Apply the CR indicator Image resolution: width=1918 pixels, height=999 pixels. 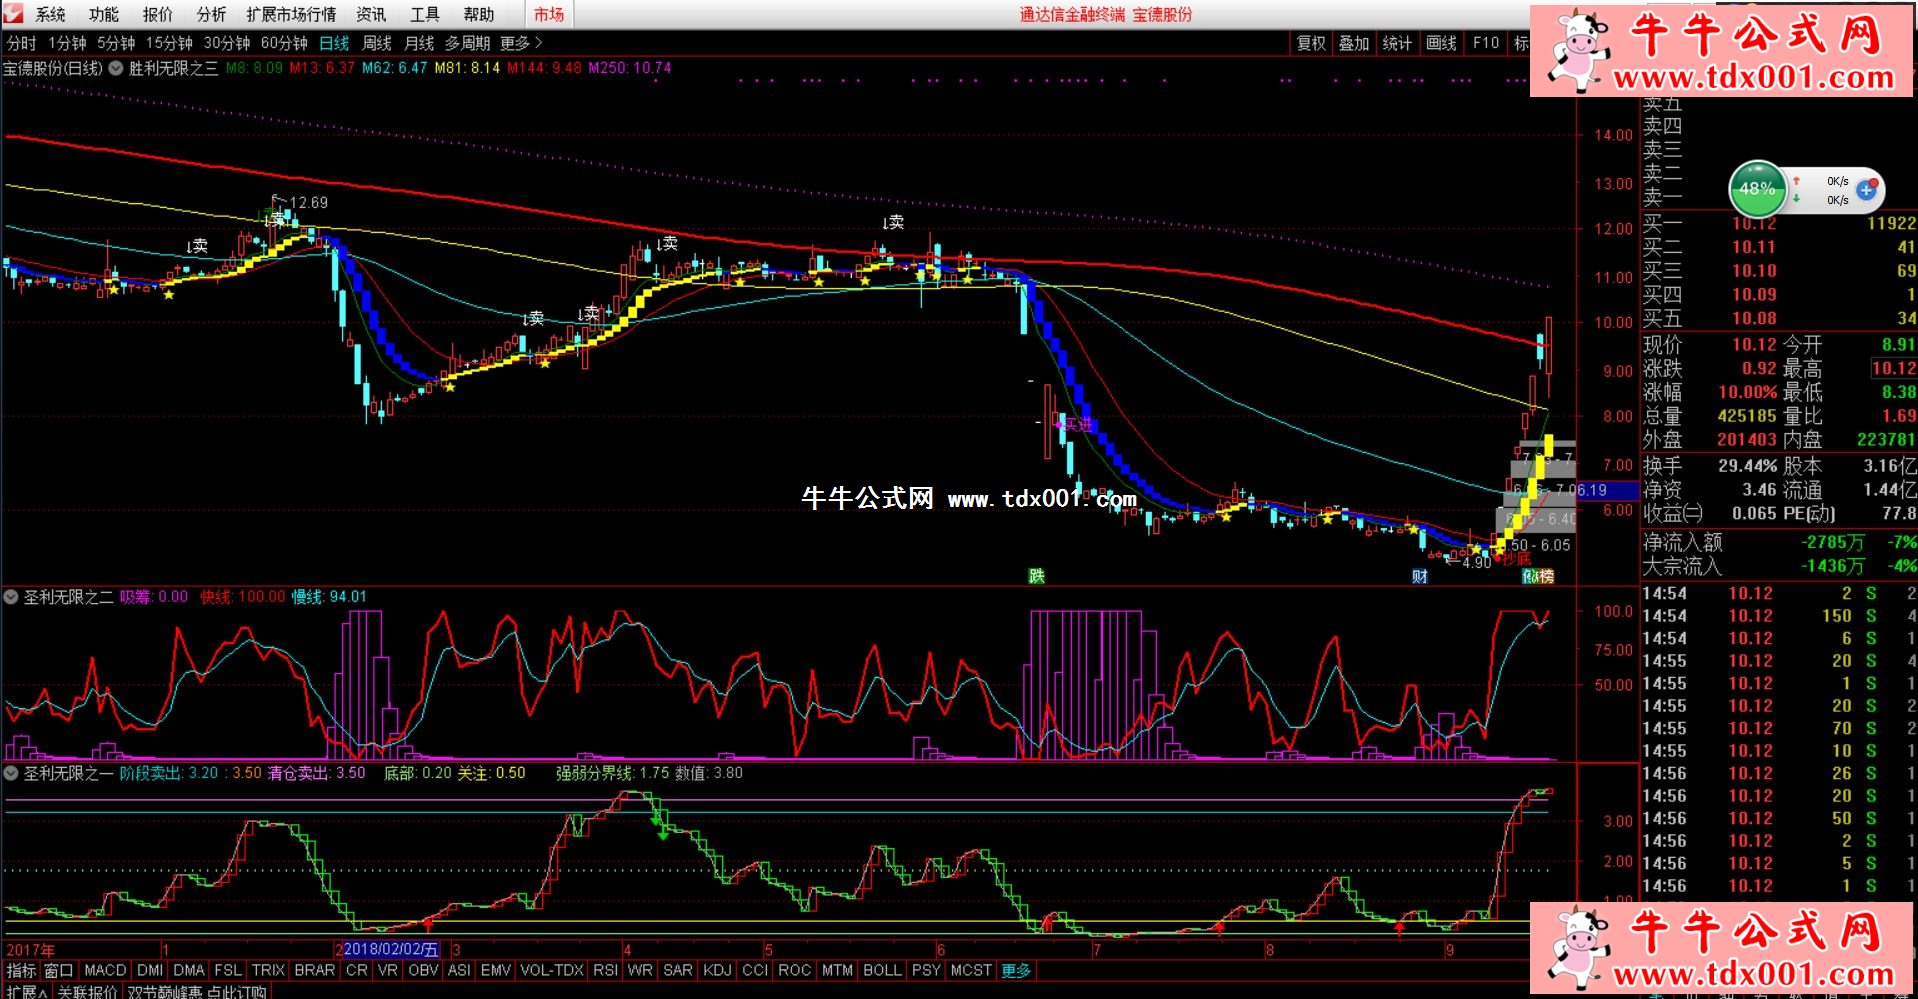tap(357, 970)
